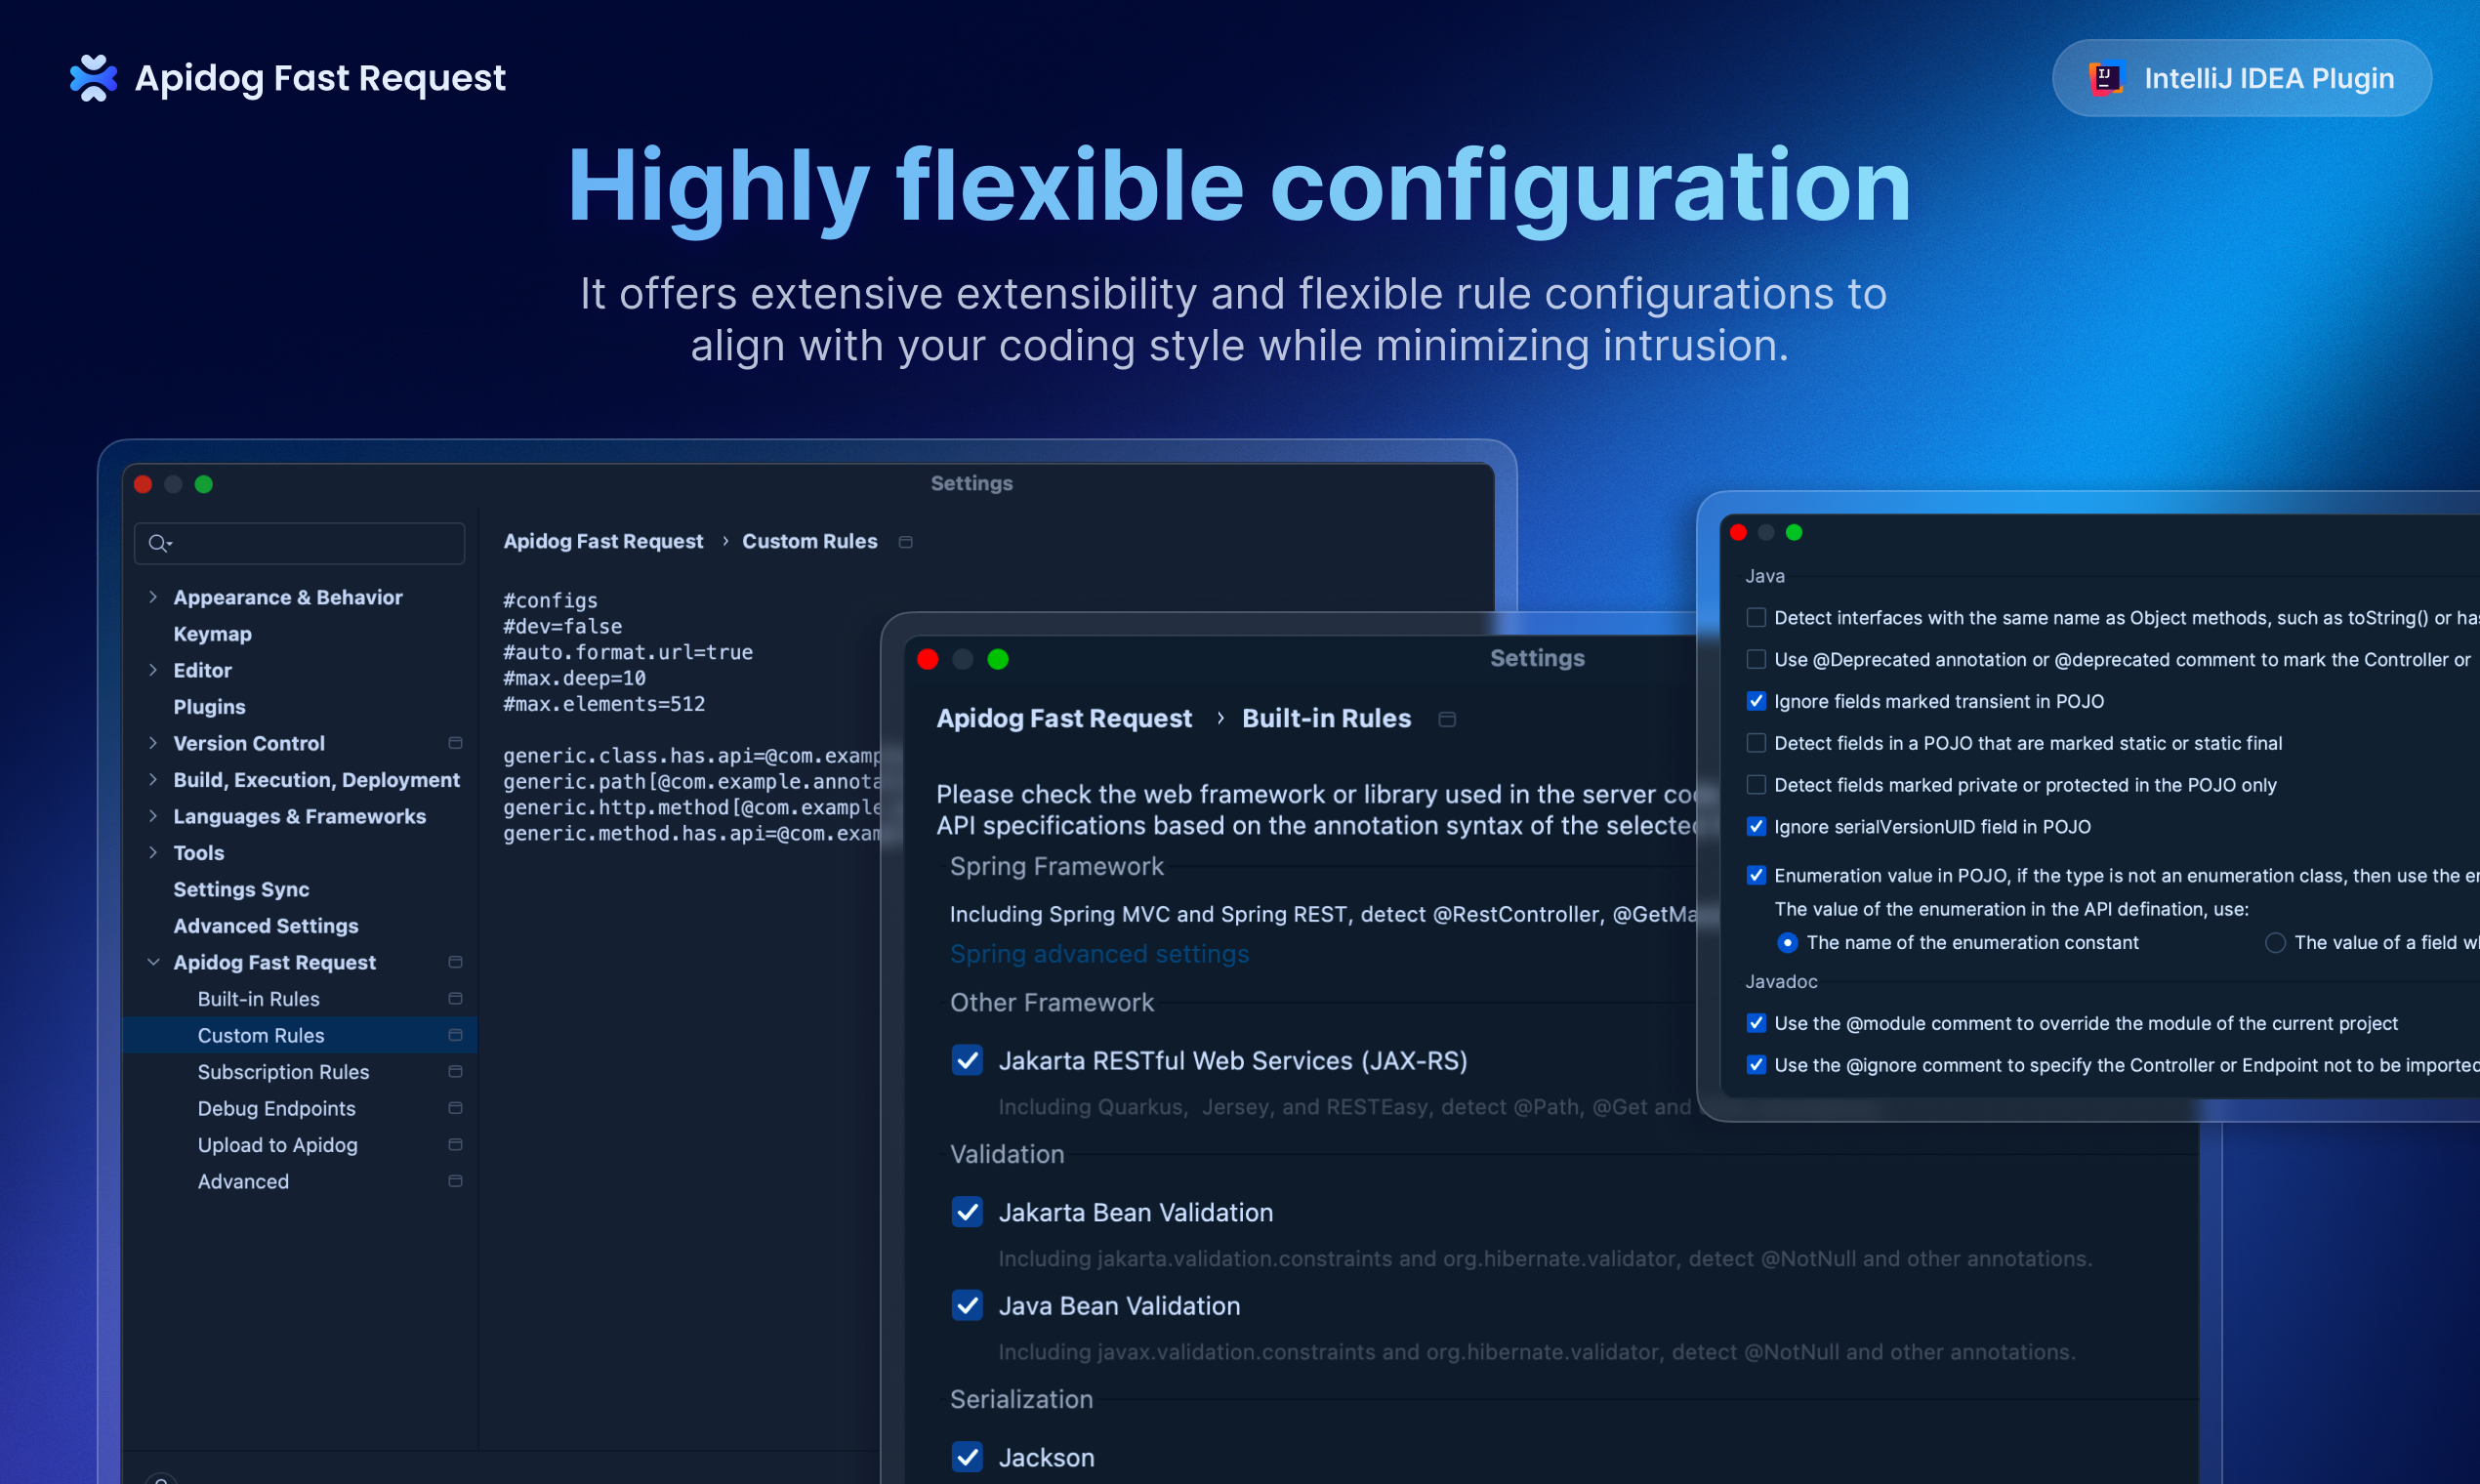Click project-level icon on Custom Rules row

455,1035
